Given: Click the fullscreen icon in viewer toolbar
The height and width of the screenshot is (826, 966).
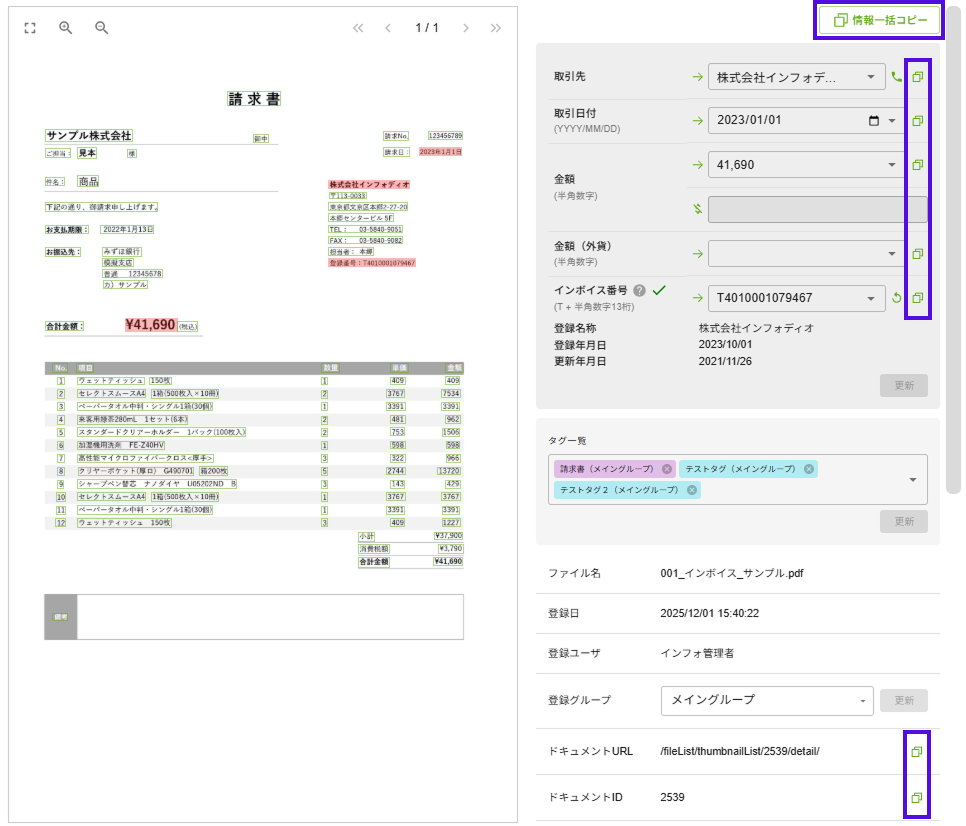Looking at the screenshot, I should pyautogui.click(x=30, y=28).
